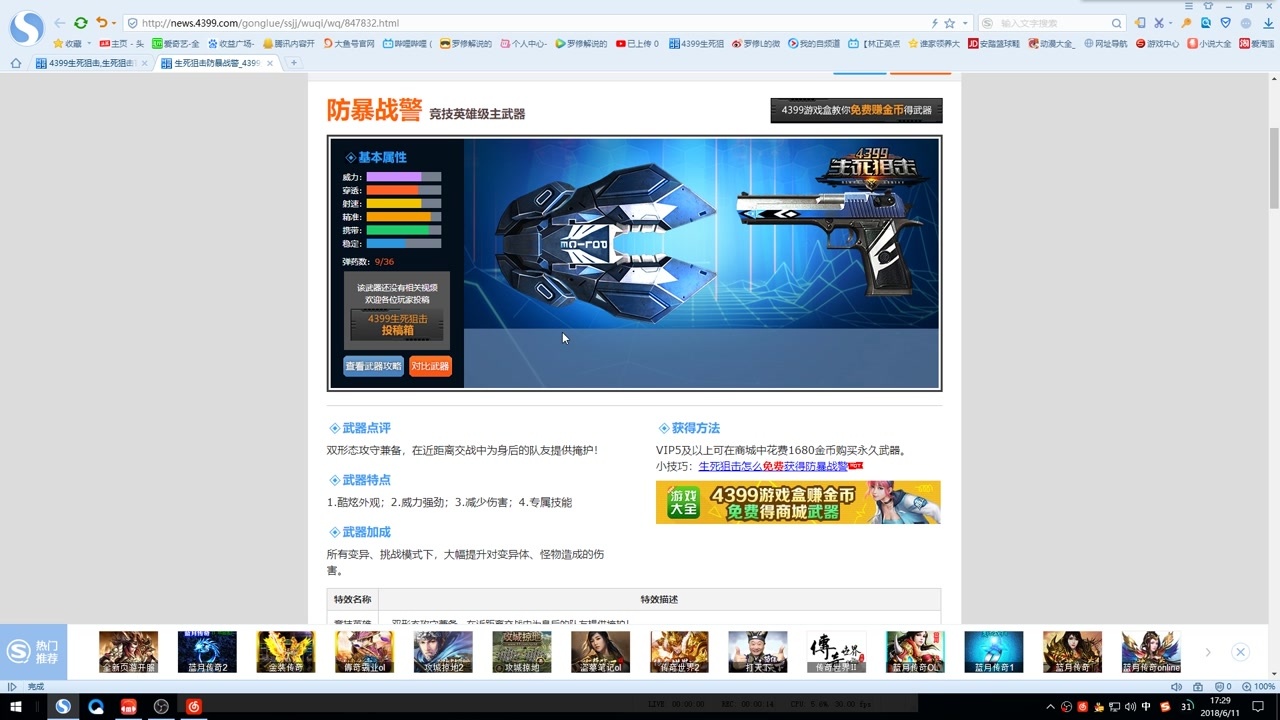Viewport: 1280px width, 720px height.
Task: Select the 生死狙击防暴战警 tab
Action: pyautogui.click(x=218, y=63)
